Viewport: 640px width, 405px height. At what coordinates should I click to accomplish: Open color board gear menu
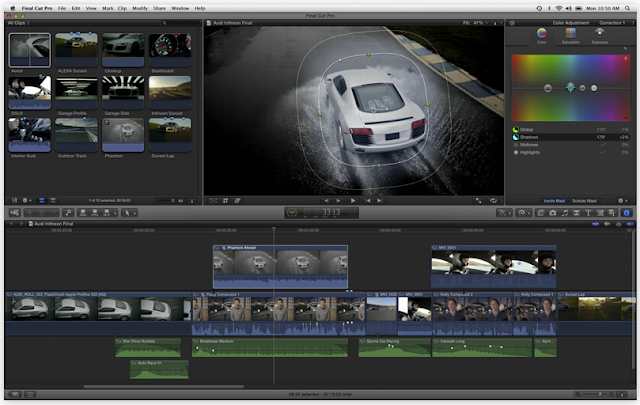click(x=622, y=201)
